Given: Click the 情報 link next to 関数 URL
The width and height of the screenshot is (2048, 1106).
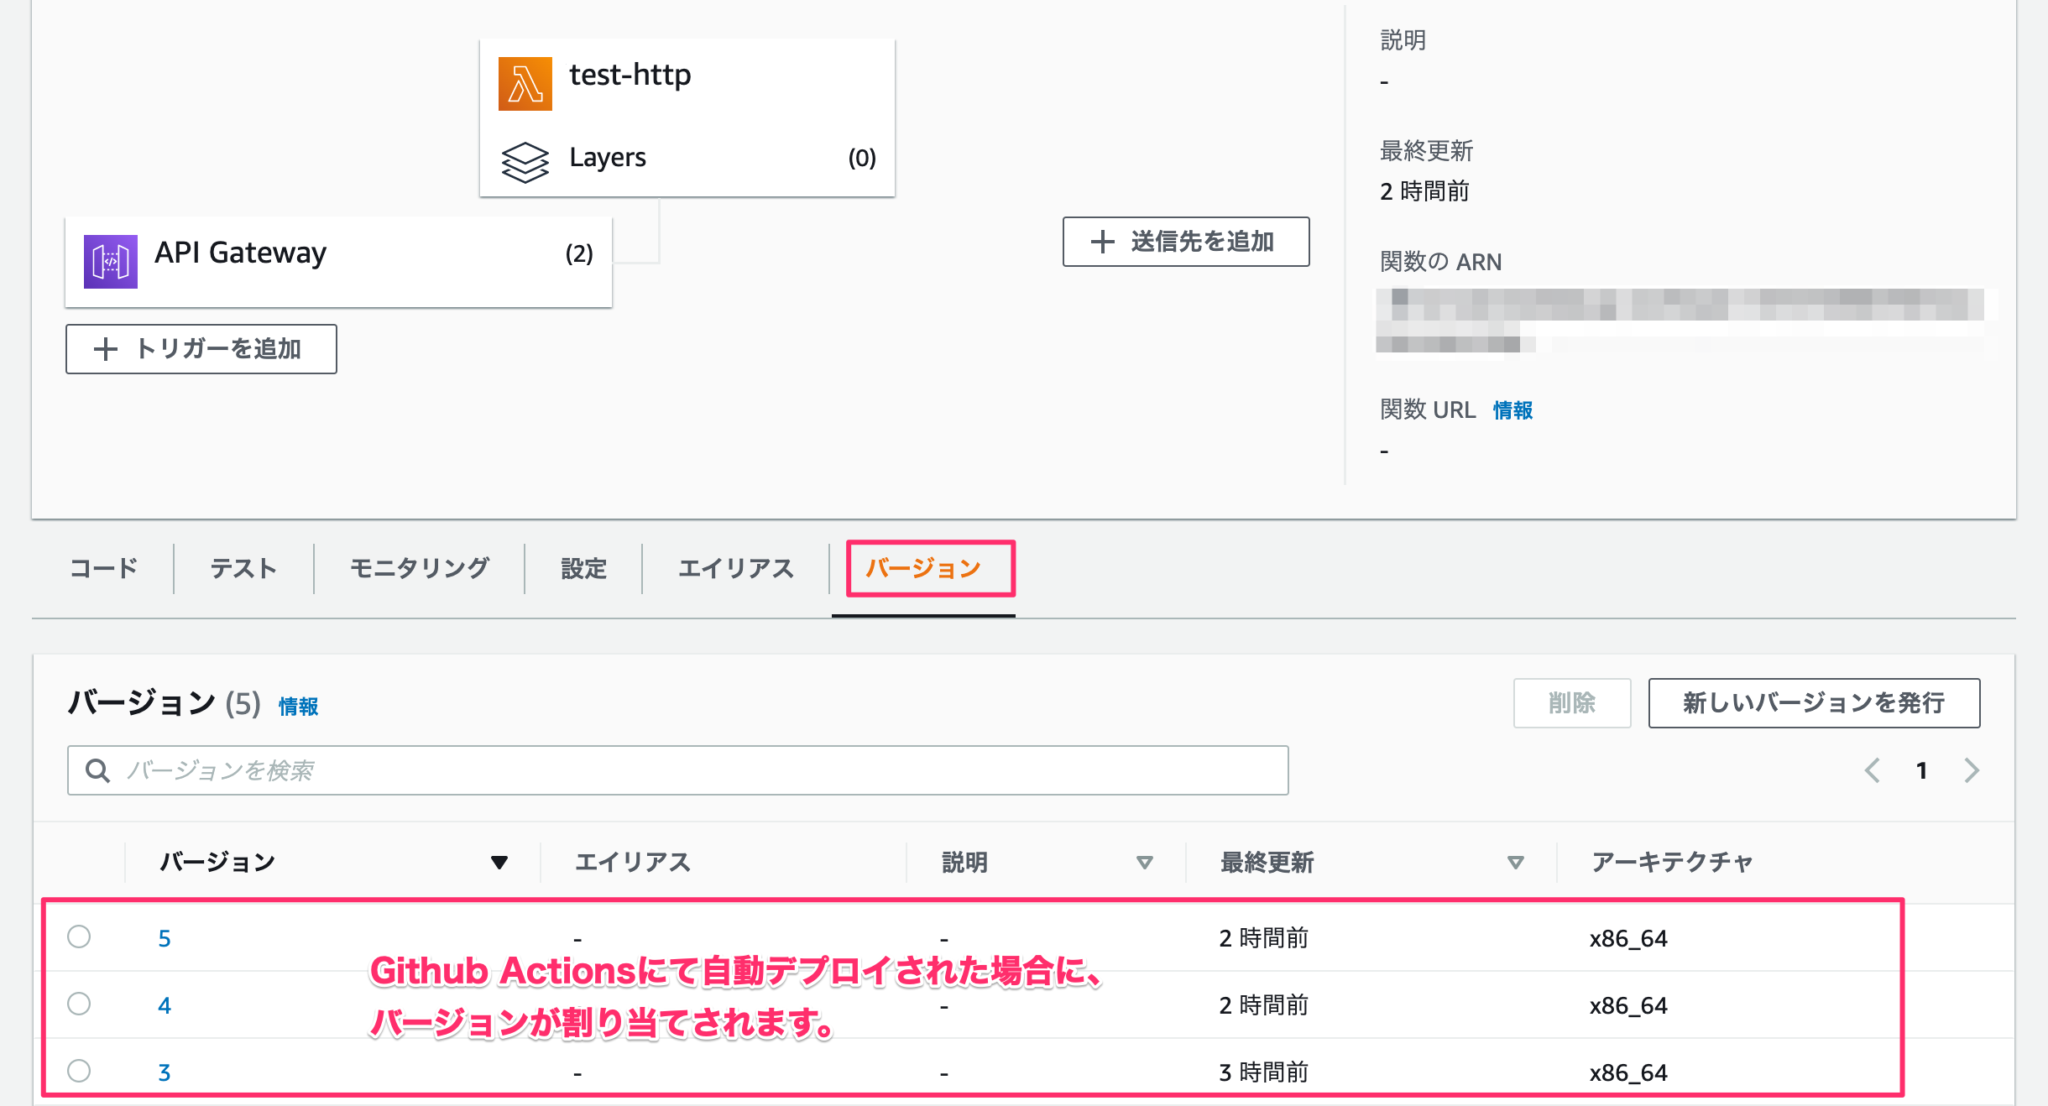Looking at the screenshot, I should tap(1512, 410).
